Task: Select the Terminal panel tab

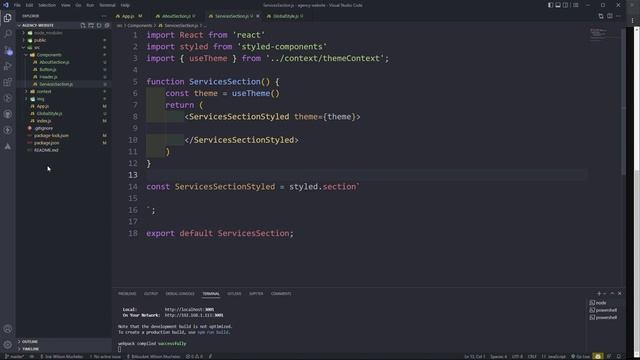Action: [211, 293]
